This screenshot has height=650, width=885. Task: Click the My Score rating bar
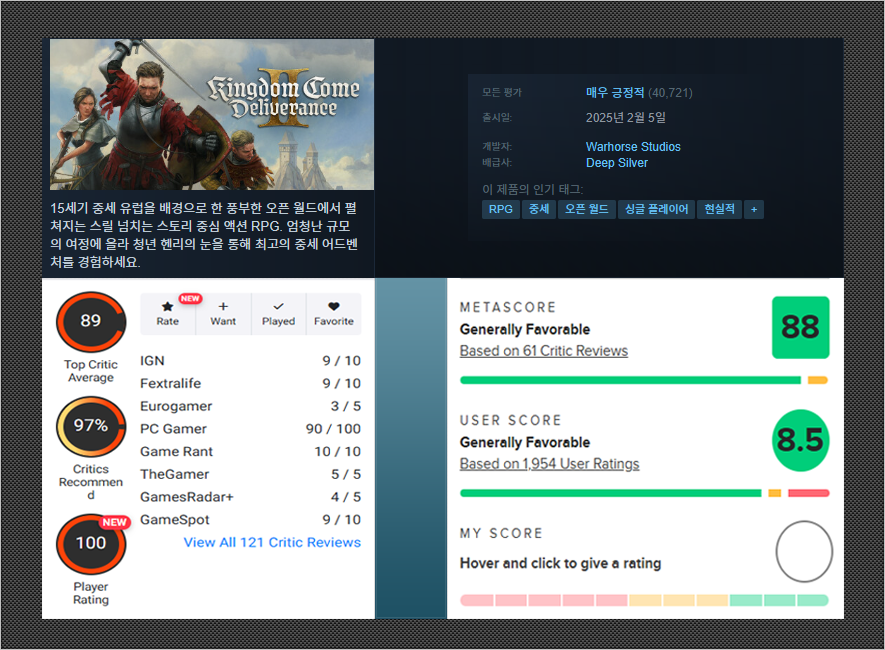[644, 600]
